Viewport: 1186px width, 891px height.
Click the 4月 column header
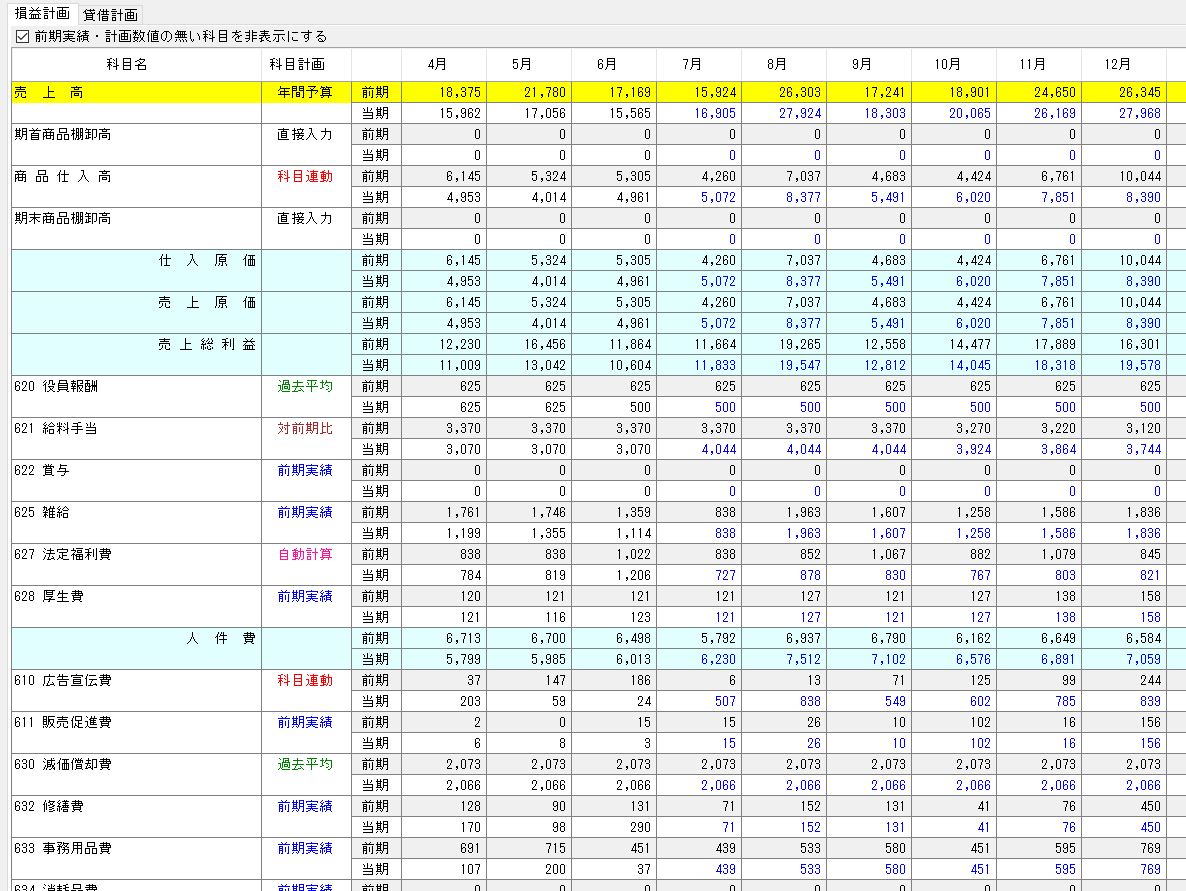437,64
